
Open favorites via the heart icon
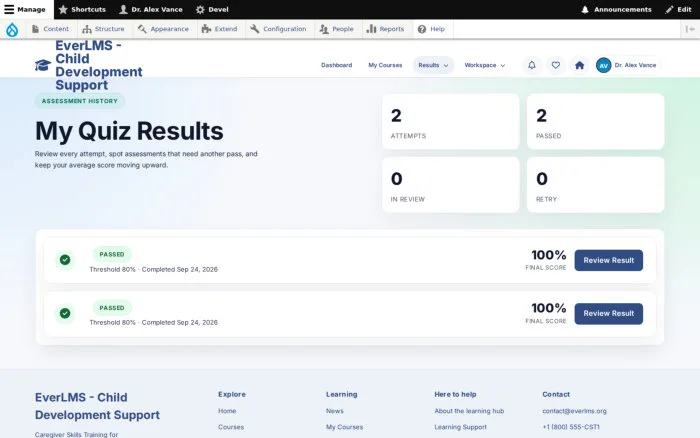click(555, 65)
